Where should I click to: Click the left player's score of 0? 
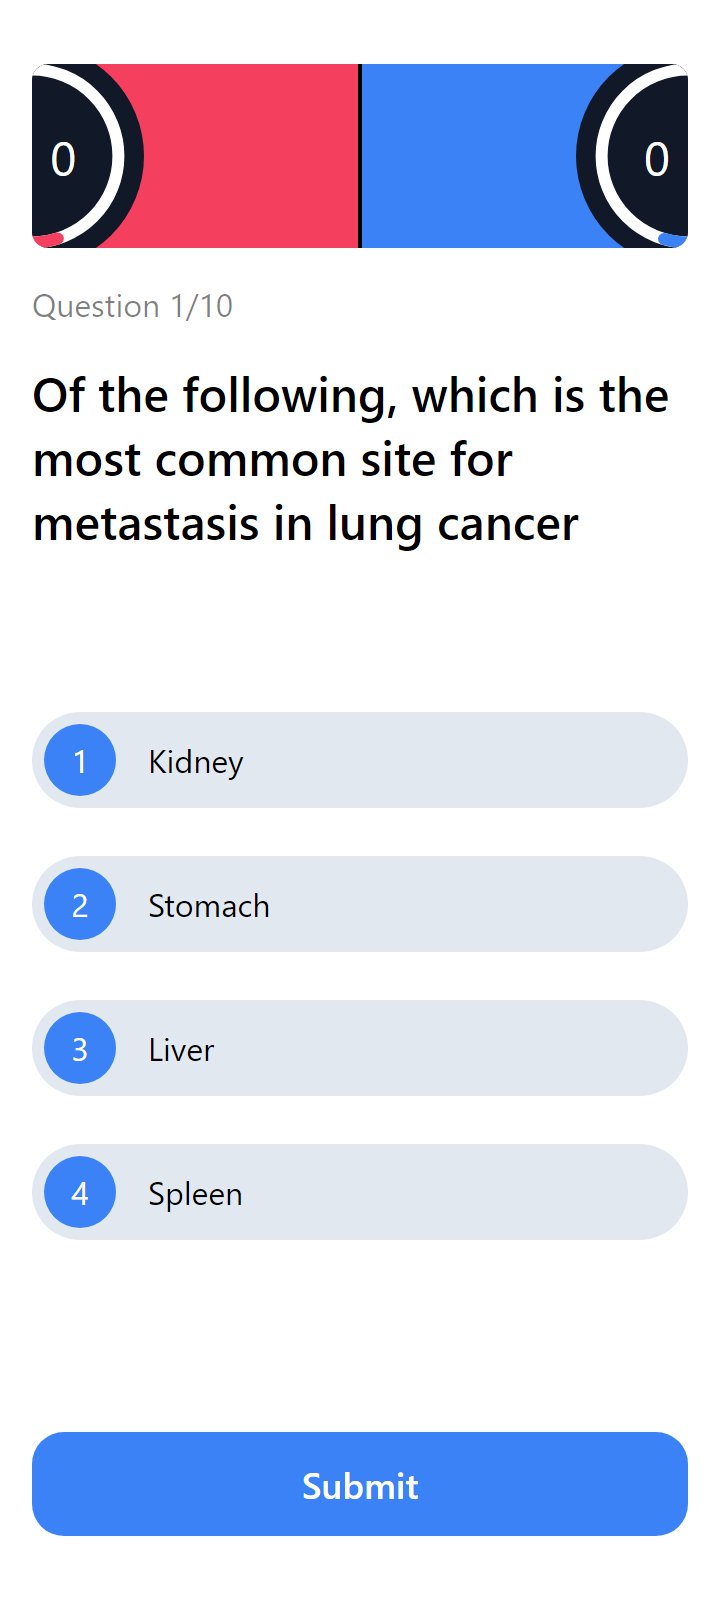click(x=63, y=159)
